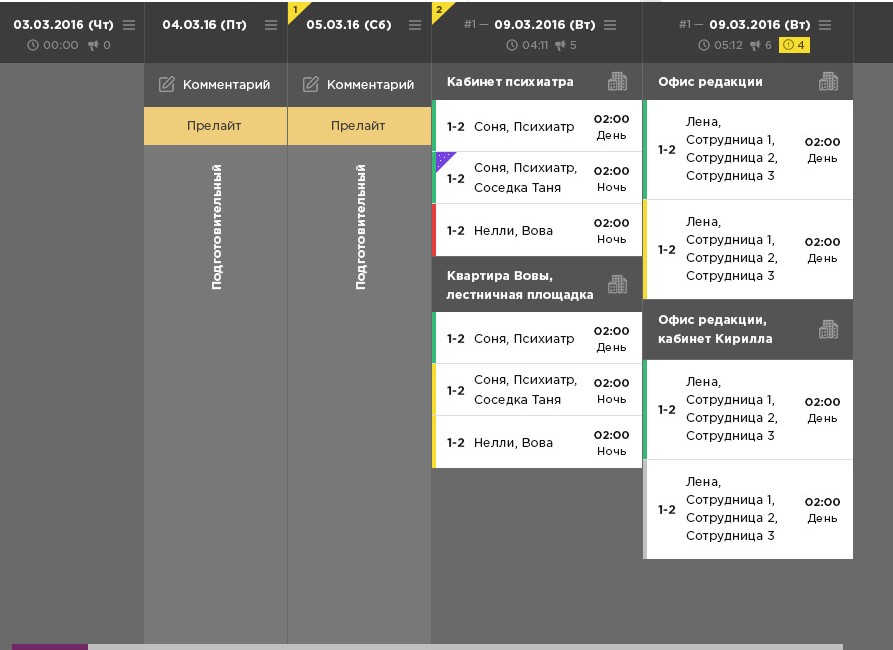The height and width of the screenshot is (650, 893).
Task: Click the building icon in Офис редакции header
Action: 829,82
